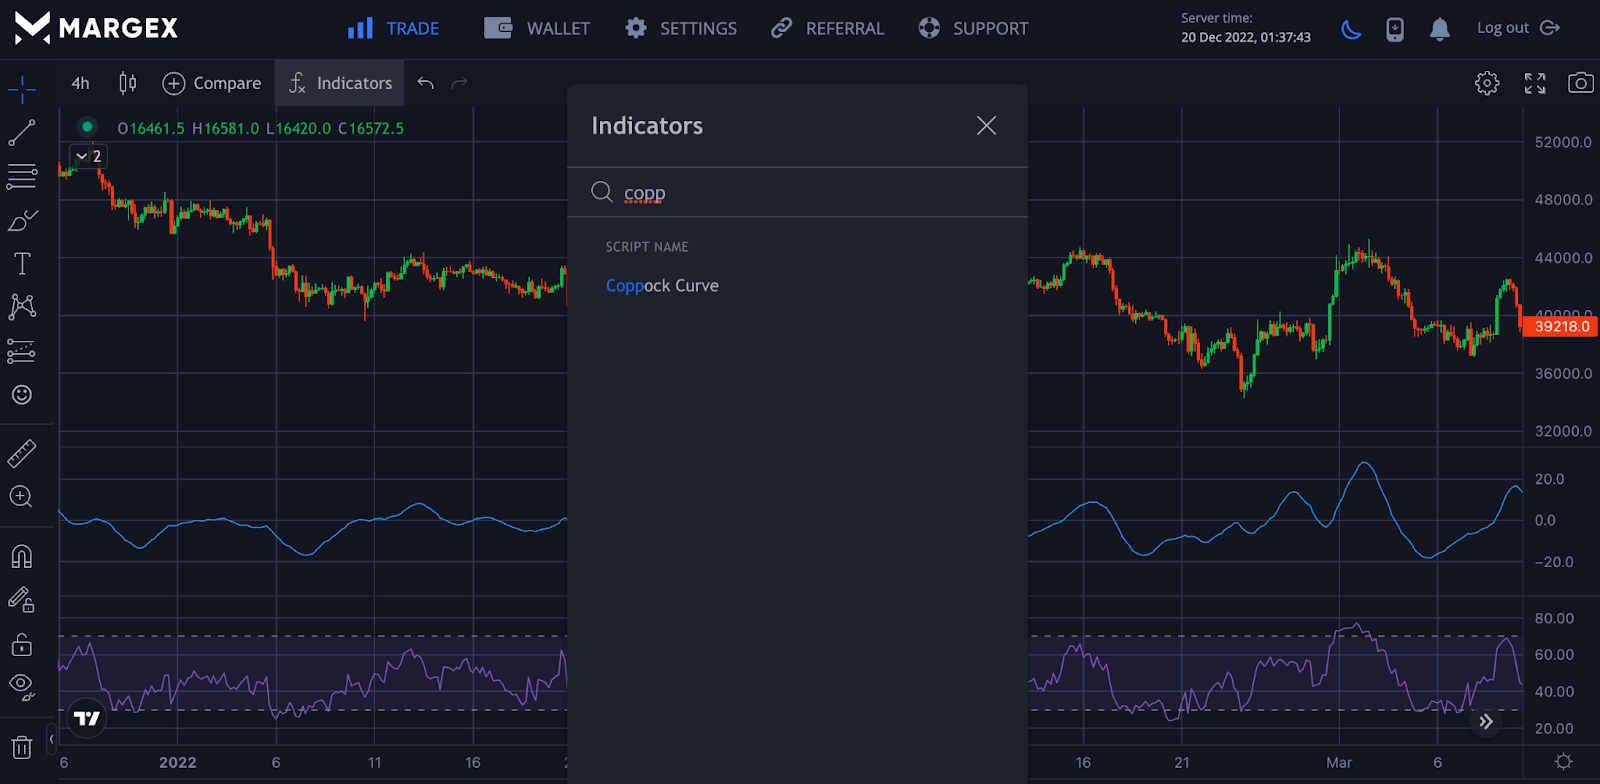Open chart settings gear icon

(x=1487, y=83)
